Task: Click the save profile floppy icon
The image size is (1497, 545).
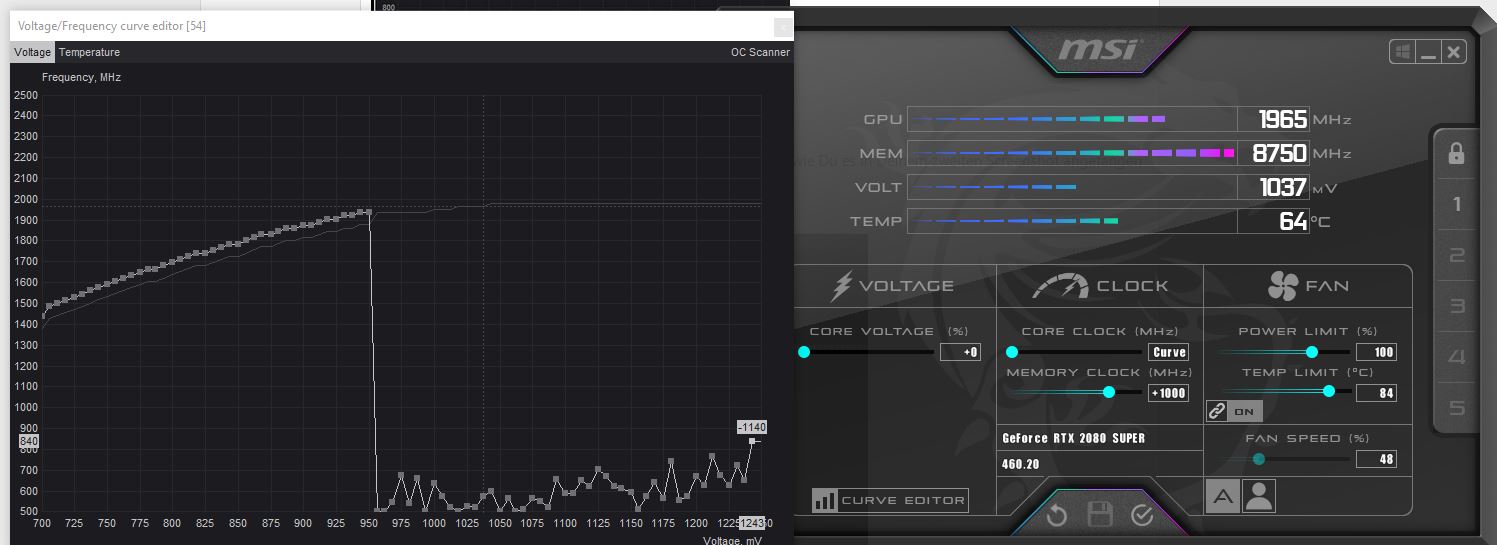Action: click(x=1100, y=515)
